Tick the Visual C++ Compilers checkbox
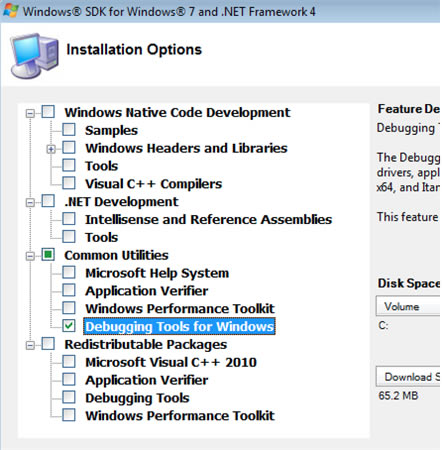 [x=69, y=183]
